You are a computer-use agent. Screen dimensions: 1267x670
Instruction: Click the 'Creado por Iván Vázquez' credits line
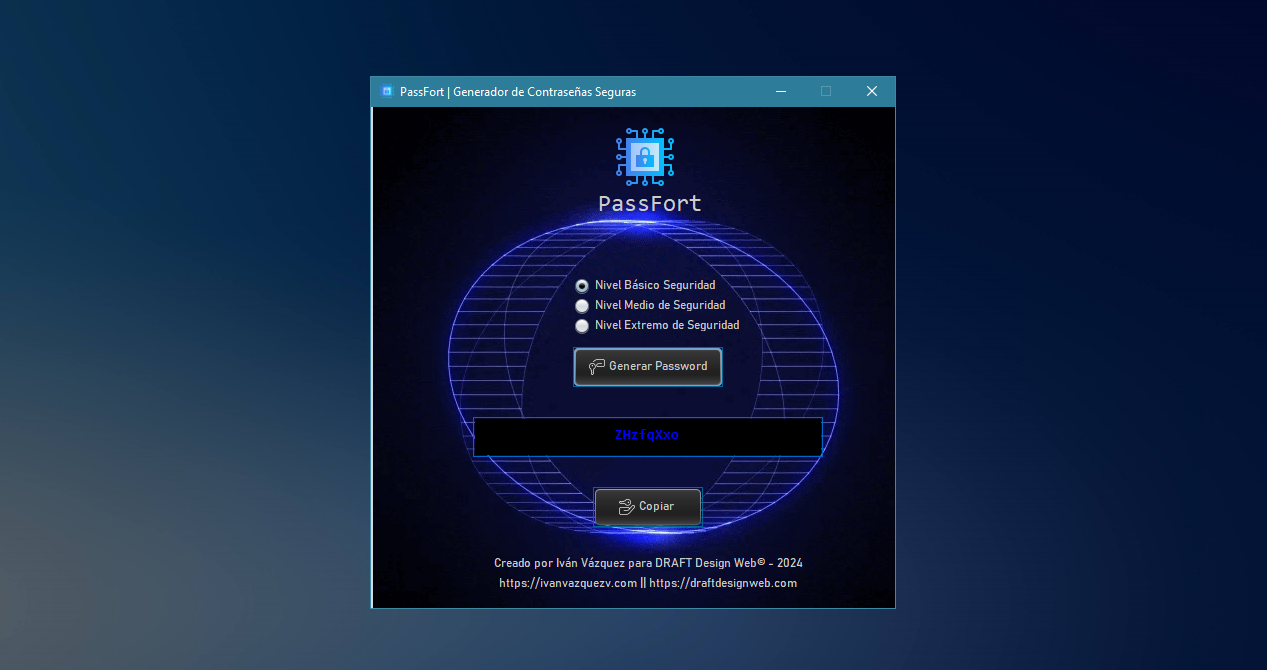[648, 563]
